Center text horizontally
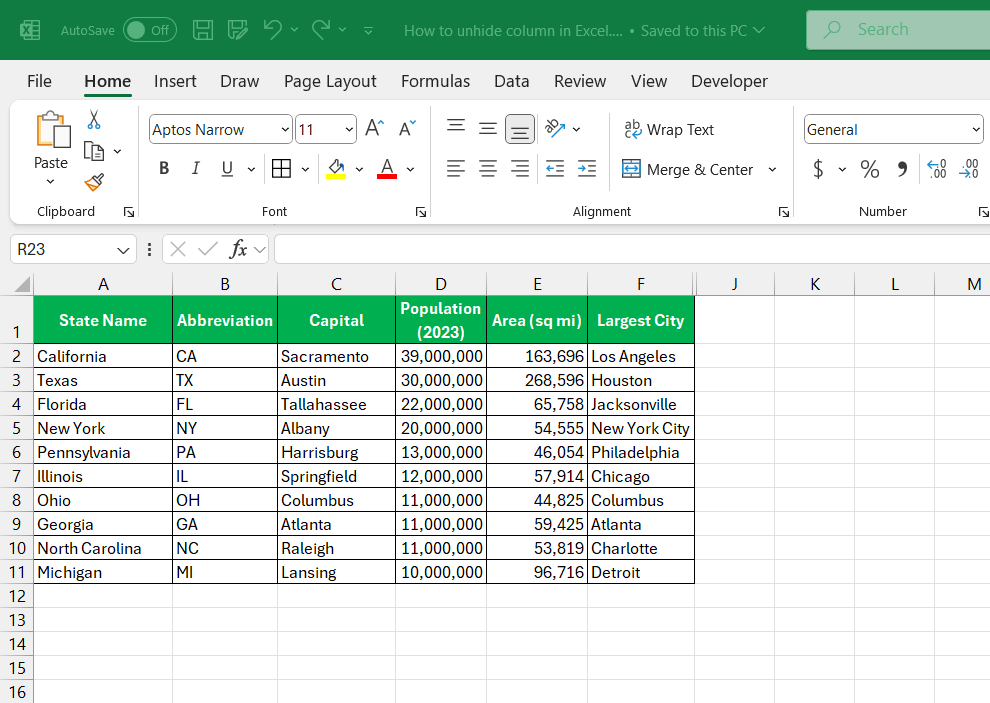This screenshot has width=990, height=703. tap(487, 169)
